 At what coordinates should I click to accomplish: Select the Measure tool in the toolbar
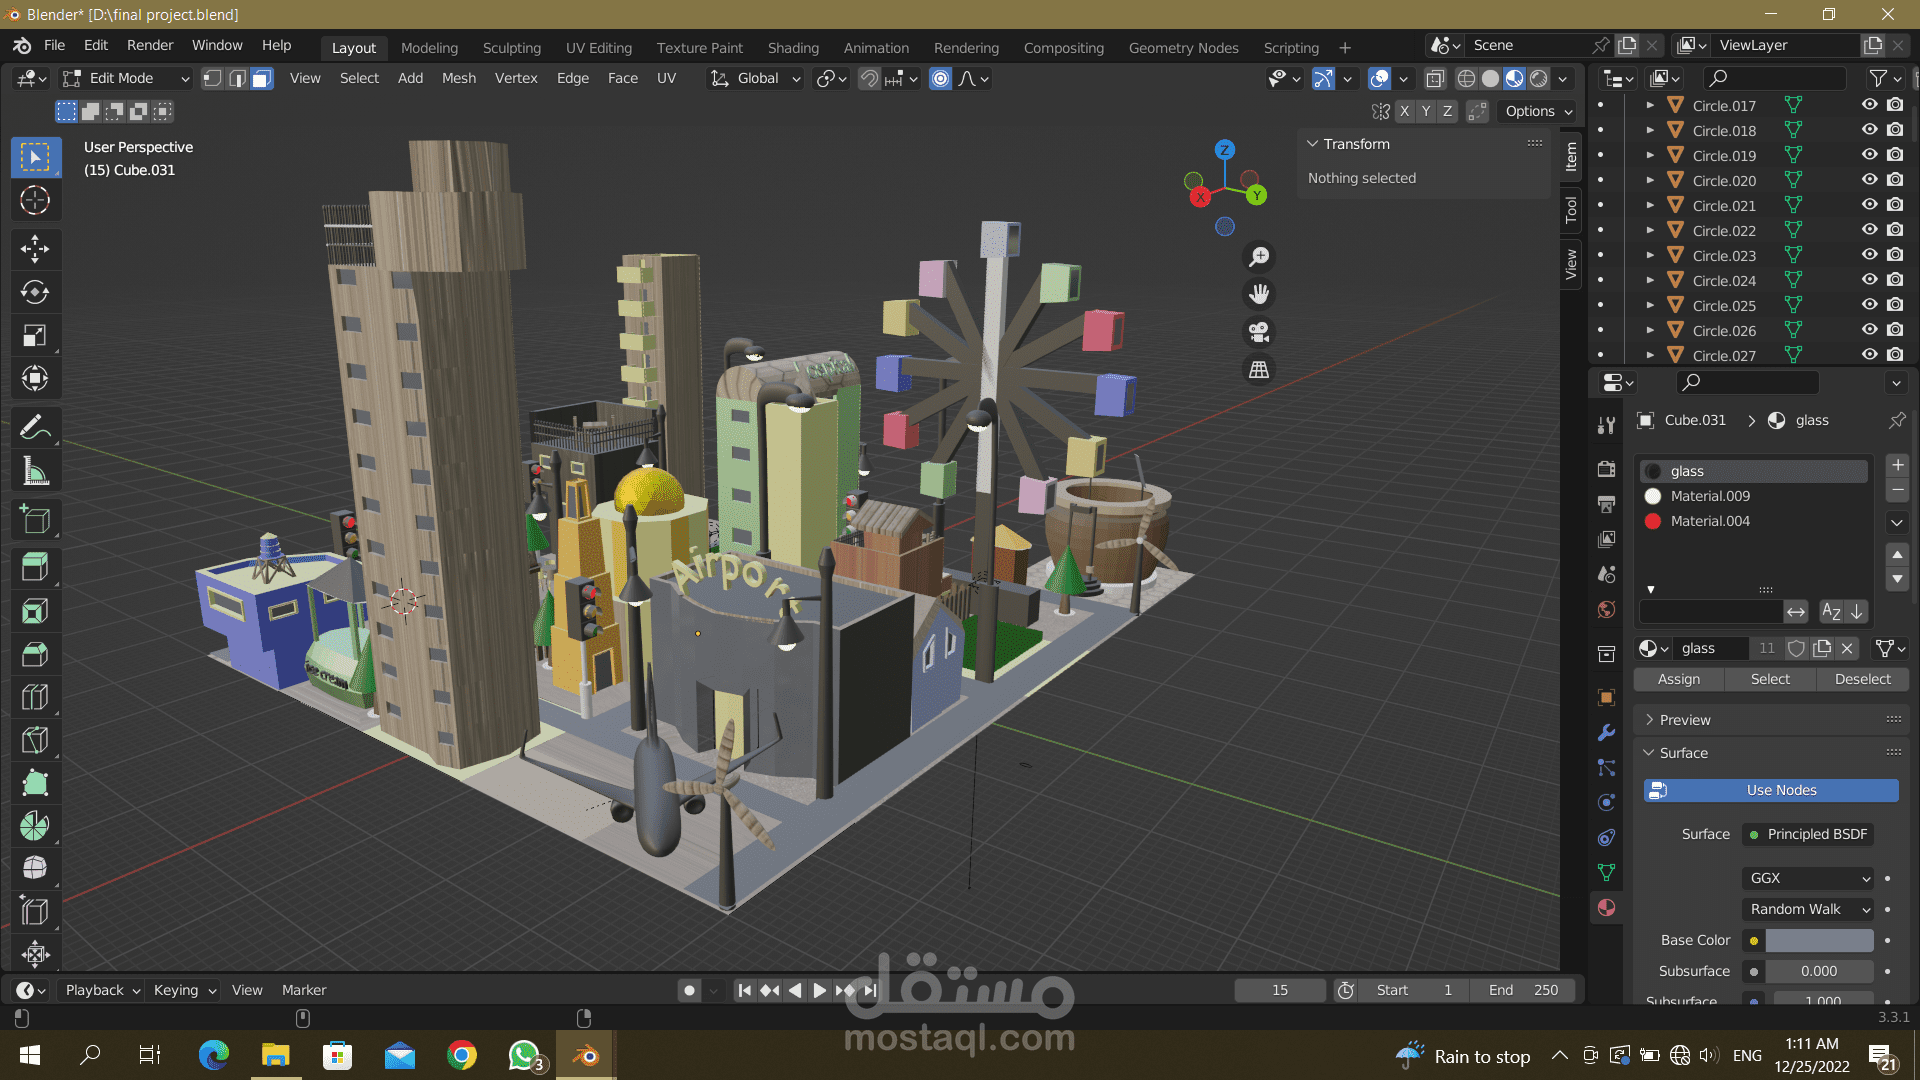point(35,471)
